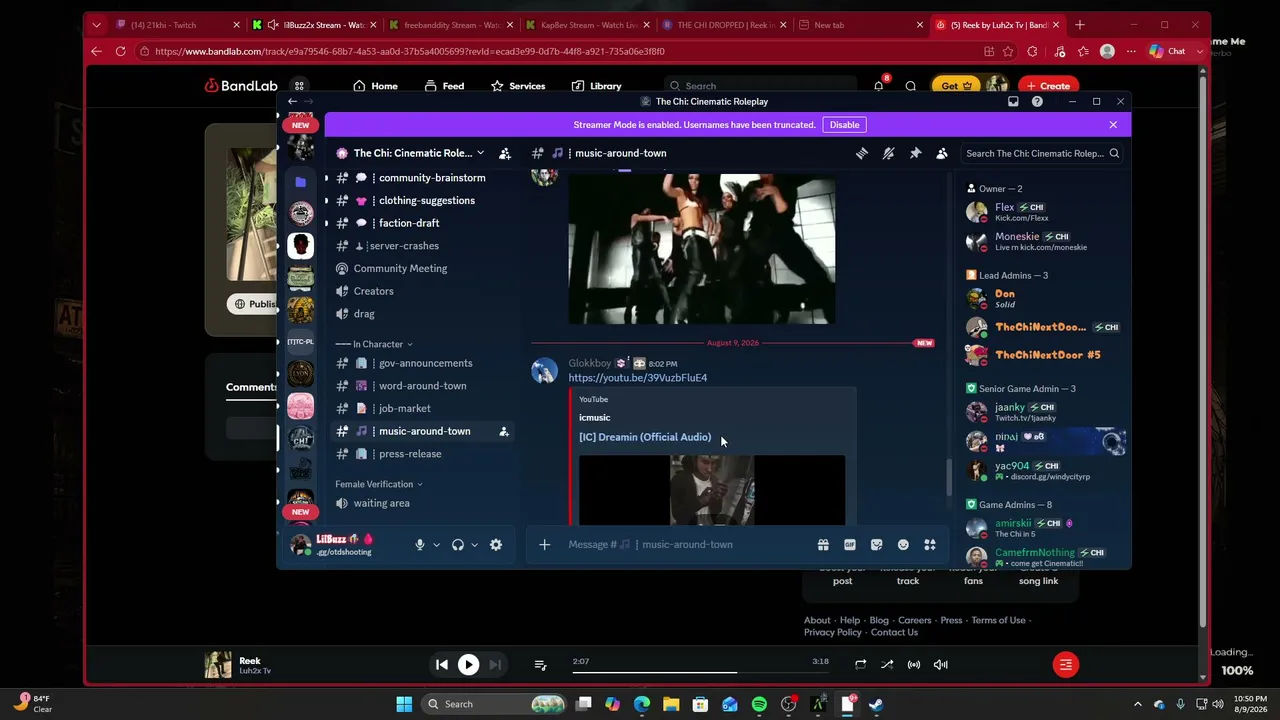Collapse the Female Verification category
Image resolution: width=1280 pixels, height=720 pixels.
(379, 484)
